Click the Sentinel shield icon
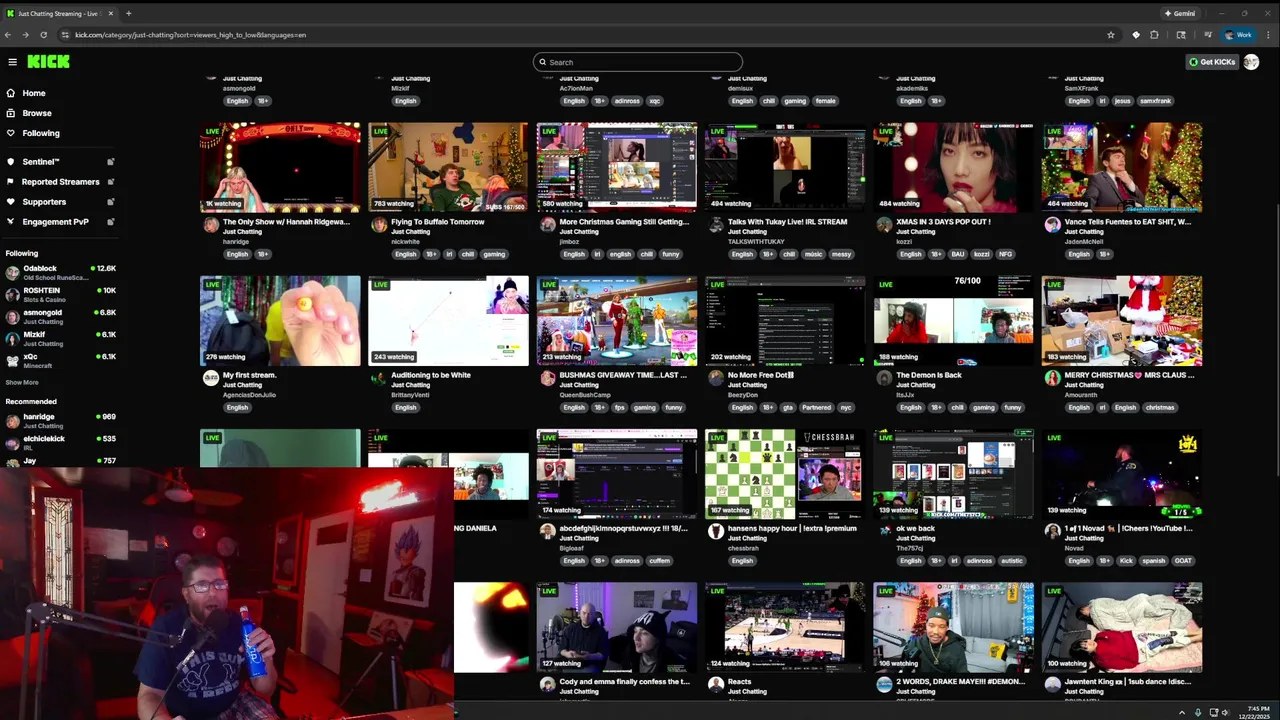1280x720 pixels. (12, 162)
